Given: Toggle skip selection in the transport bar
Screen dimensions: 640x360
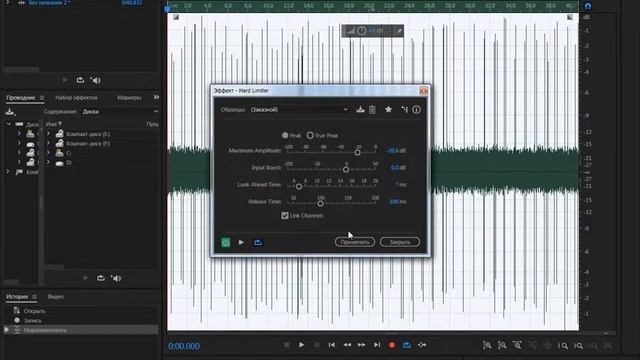Looking at the screenshot, I should coord(422,345).
